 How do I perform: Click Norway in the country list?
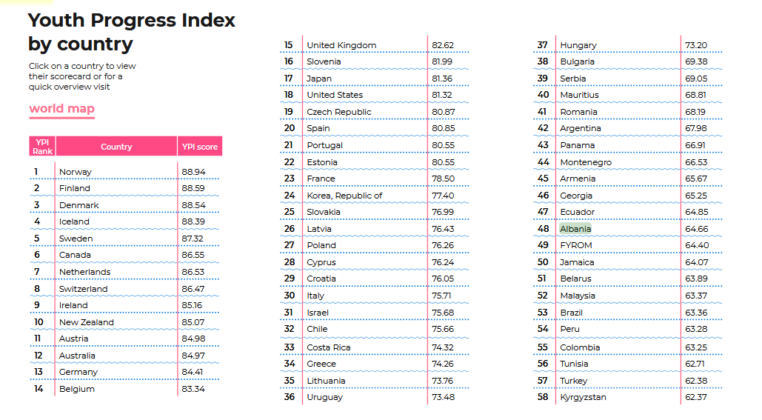pos(76,172)
